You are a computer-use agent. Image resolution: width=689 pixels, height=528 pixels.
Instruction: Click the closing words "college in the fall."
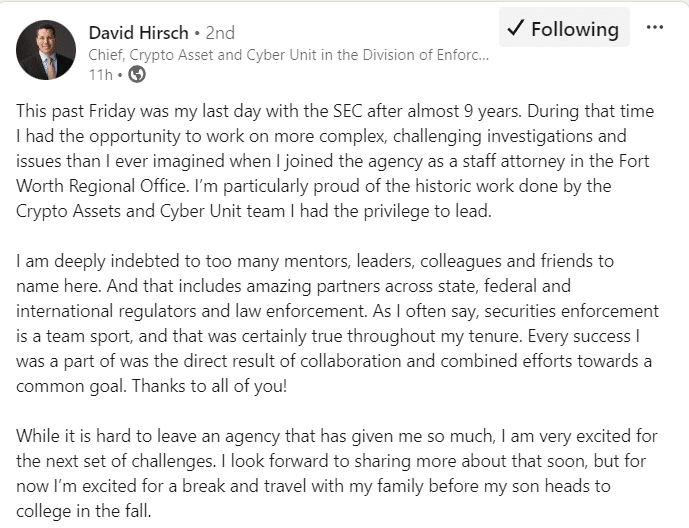[x=83, y=511]
